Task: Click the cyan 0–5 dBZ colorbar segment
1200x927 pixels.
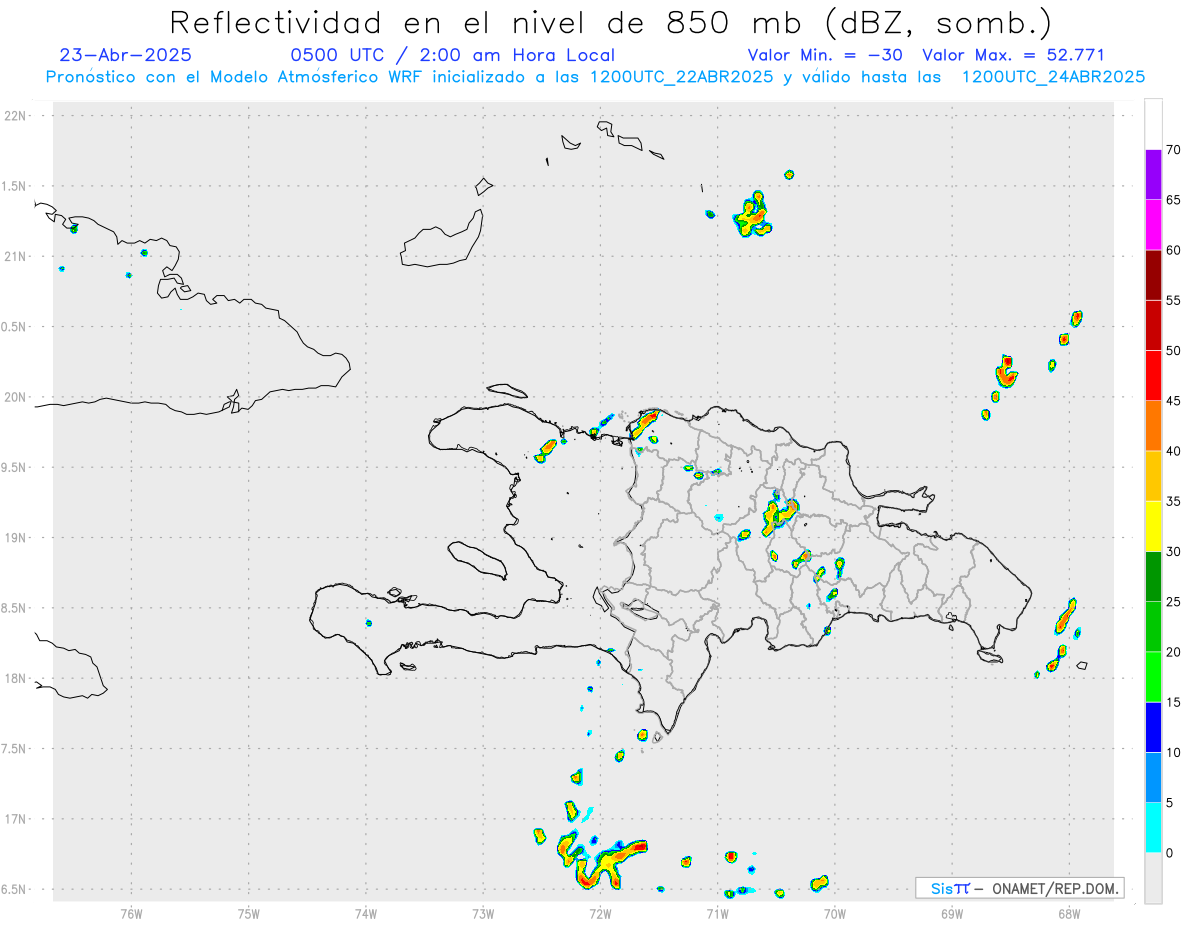Action: pyautogui.click(x=1153, y=828)
